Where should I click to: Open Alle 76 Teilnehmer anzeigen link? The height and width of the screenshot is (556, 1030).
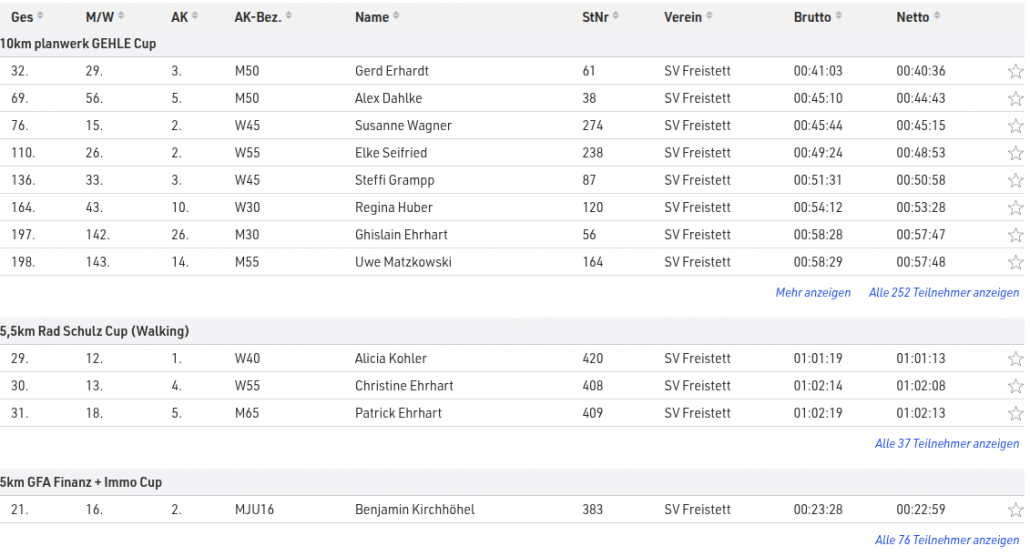[x=946, y=540]
